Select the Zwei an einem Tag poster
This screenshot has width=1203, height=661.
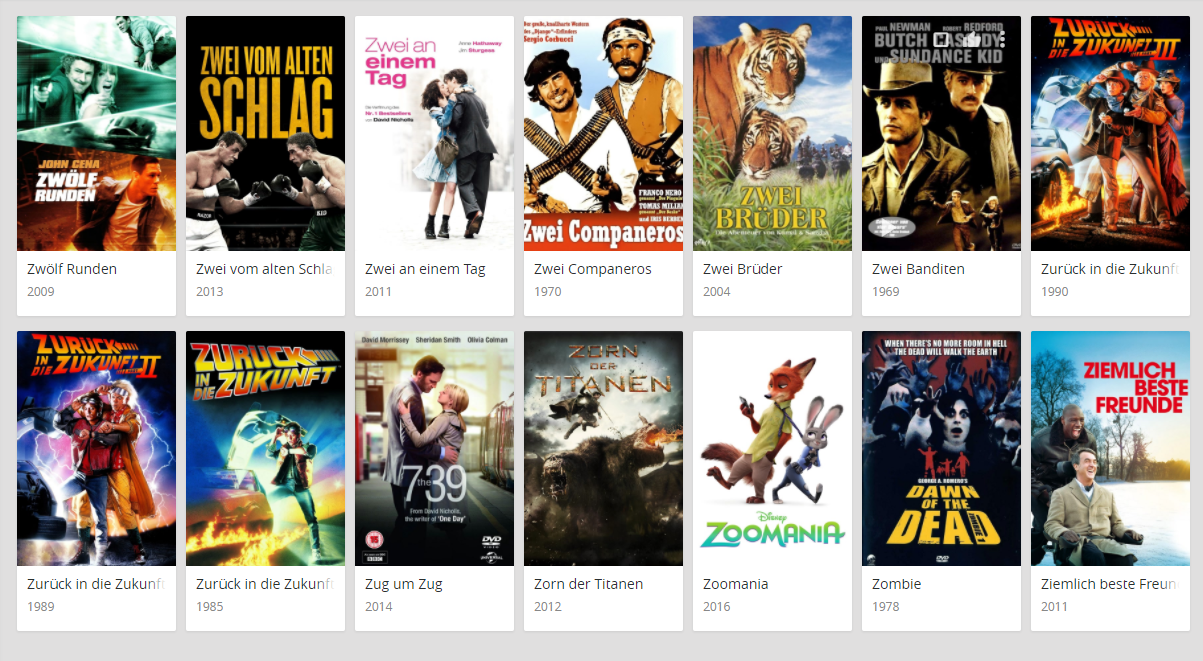pos(434,133)
